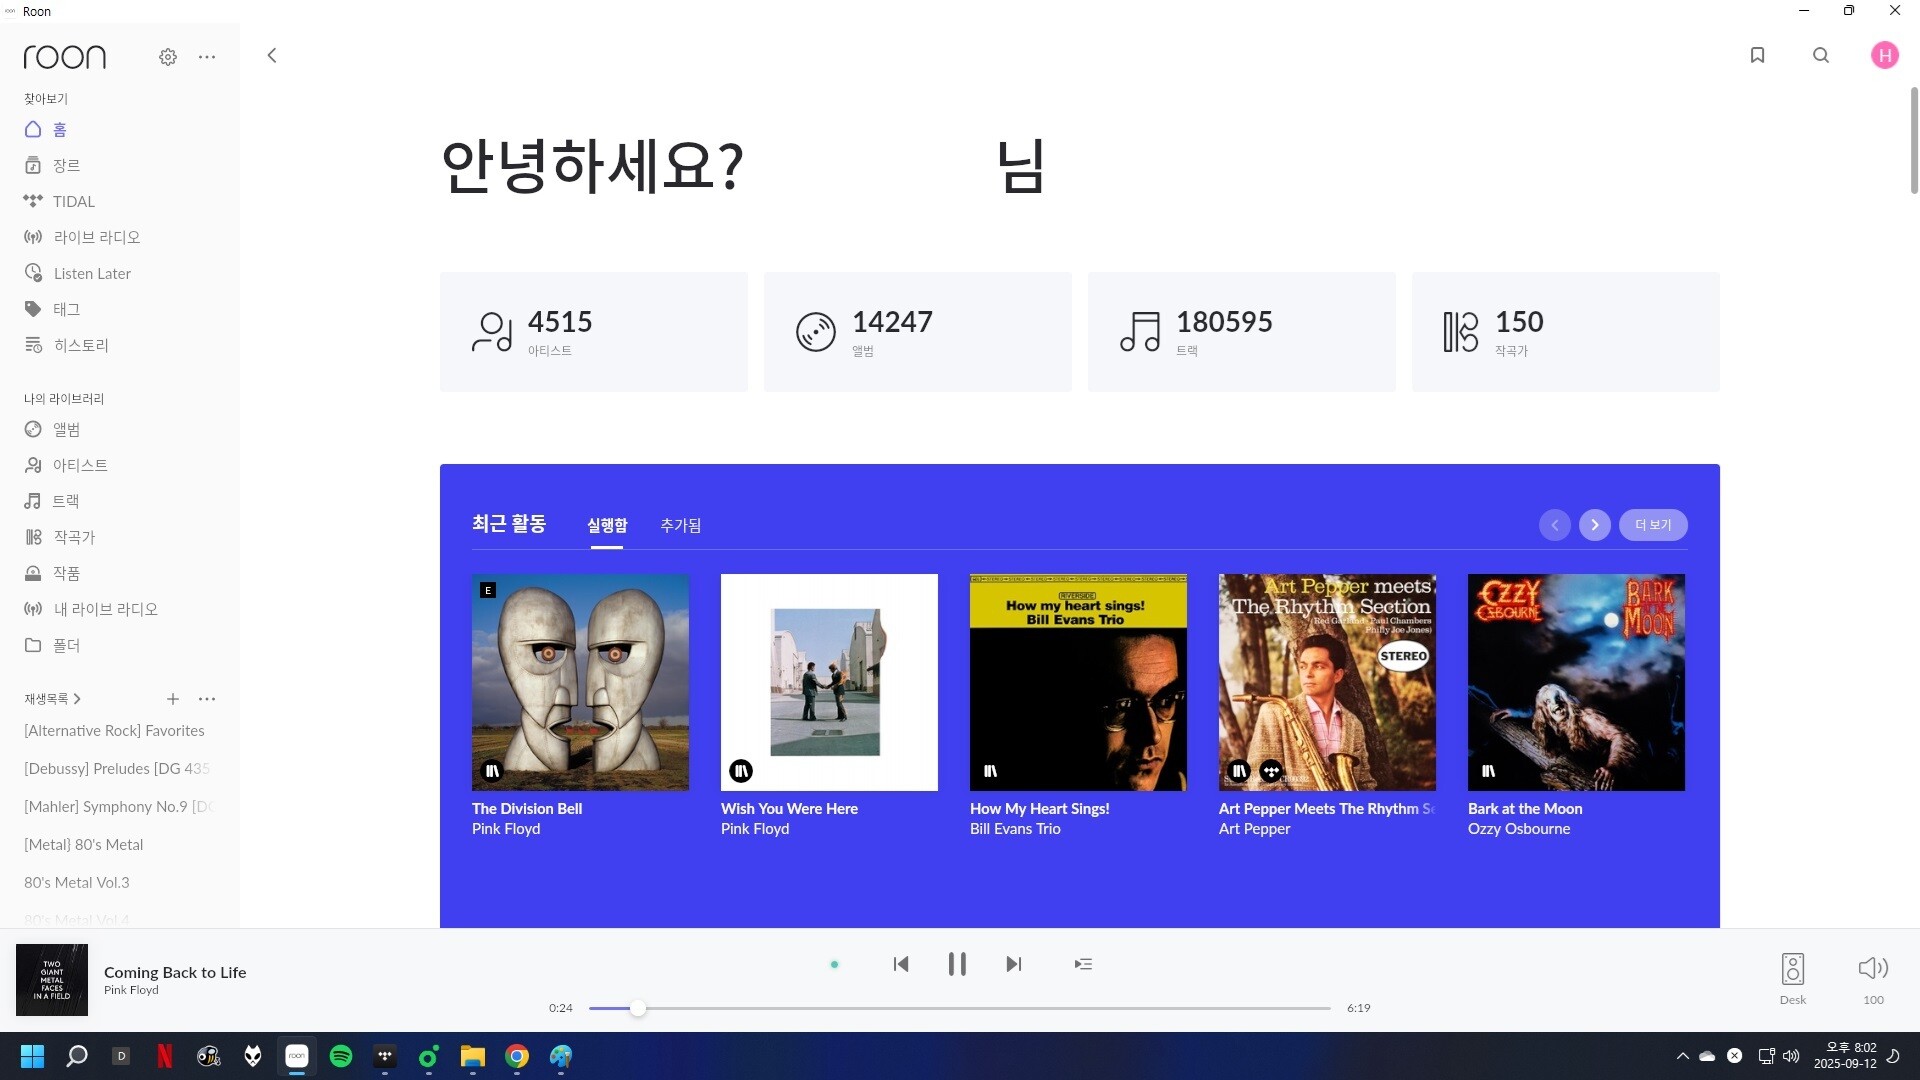Open Windows Start menu

(33, 1056)
